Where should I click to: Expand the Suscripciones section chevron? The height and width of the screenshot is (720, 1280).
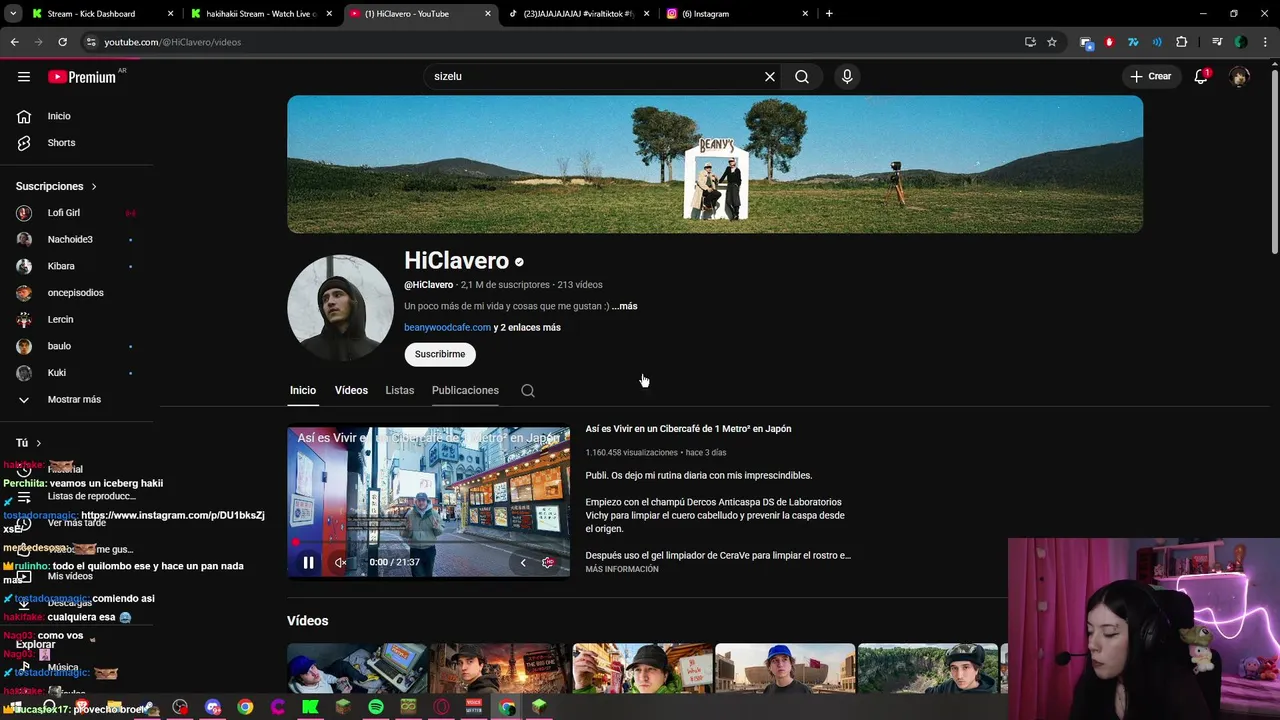tap(94, 186)
